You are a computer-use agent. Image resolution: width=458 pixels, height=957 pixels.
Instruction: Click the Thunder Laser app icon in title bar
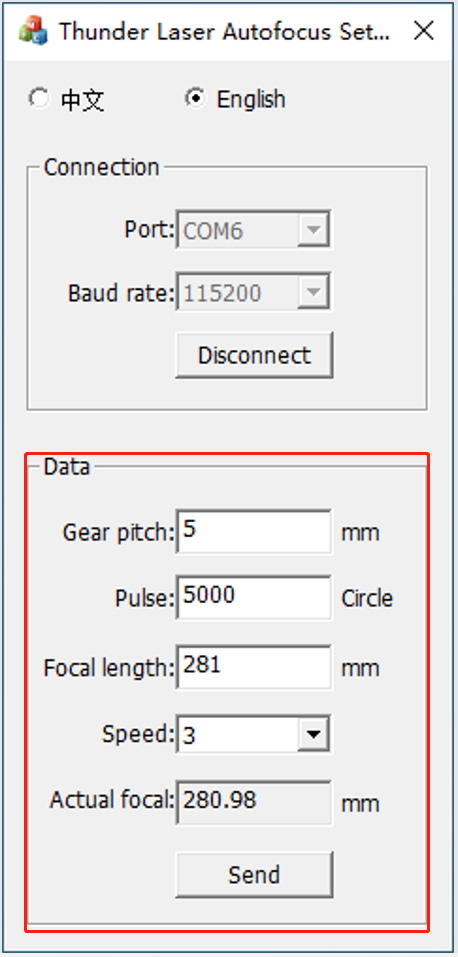(32, 30)
